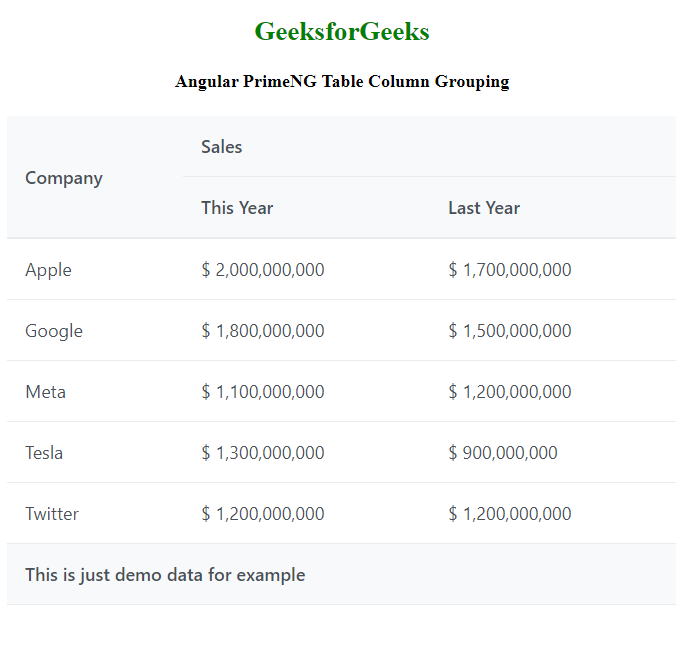The image size is (677, 648).
Task: Click the Google company cell
Action: (54, 331)
